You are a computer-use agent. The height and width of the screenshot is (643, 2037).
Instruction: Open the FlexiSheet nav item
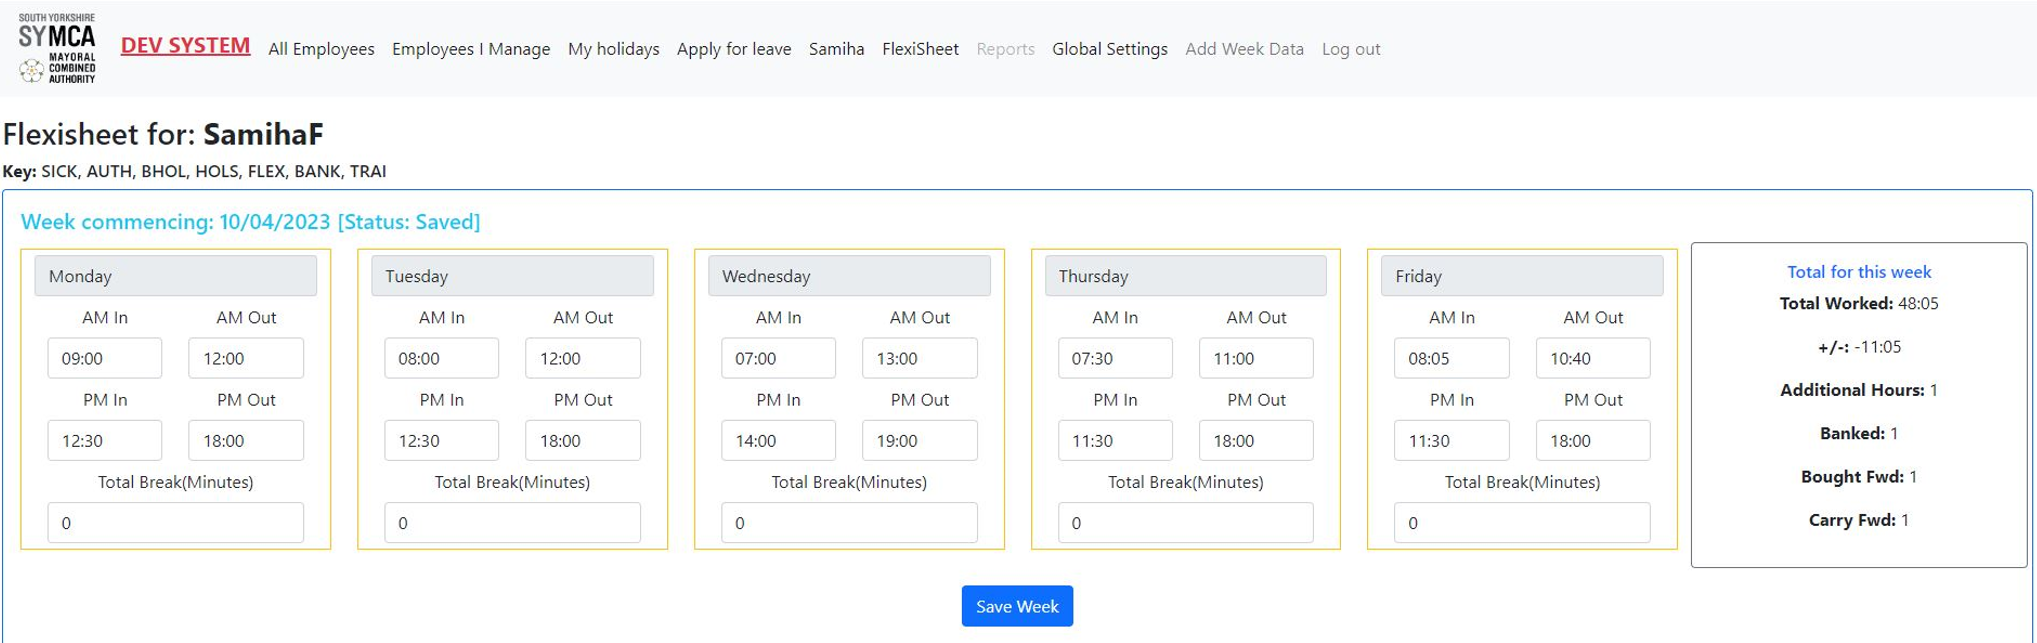tap(920, 49)
